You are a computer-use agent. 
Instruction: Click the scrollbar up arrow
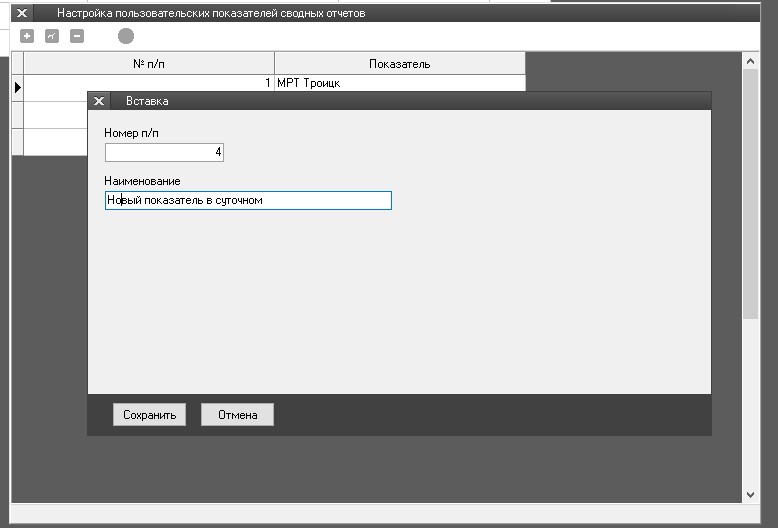click(751, 62)
